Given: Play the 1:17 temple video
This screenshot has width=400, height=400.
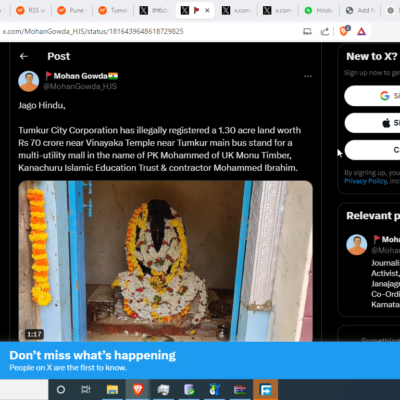Looking at the screenshot, I should click(165, 261).
